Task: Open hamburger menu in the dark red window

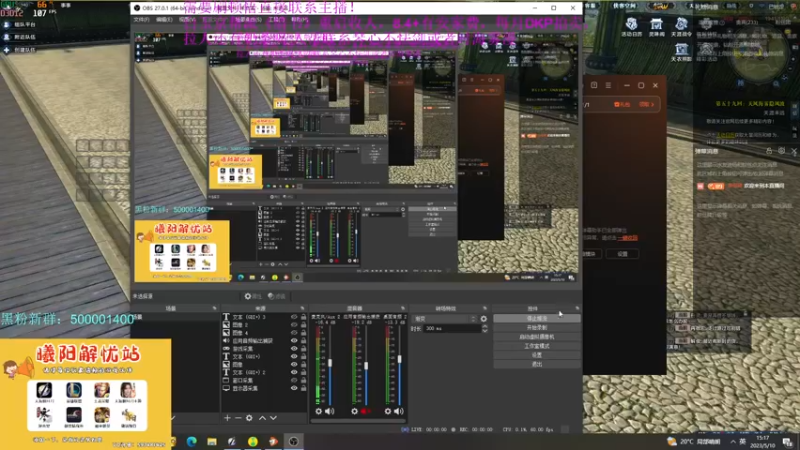Action: tap(608, 85)
